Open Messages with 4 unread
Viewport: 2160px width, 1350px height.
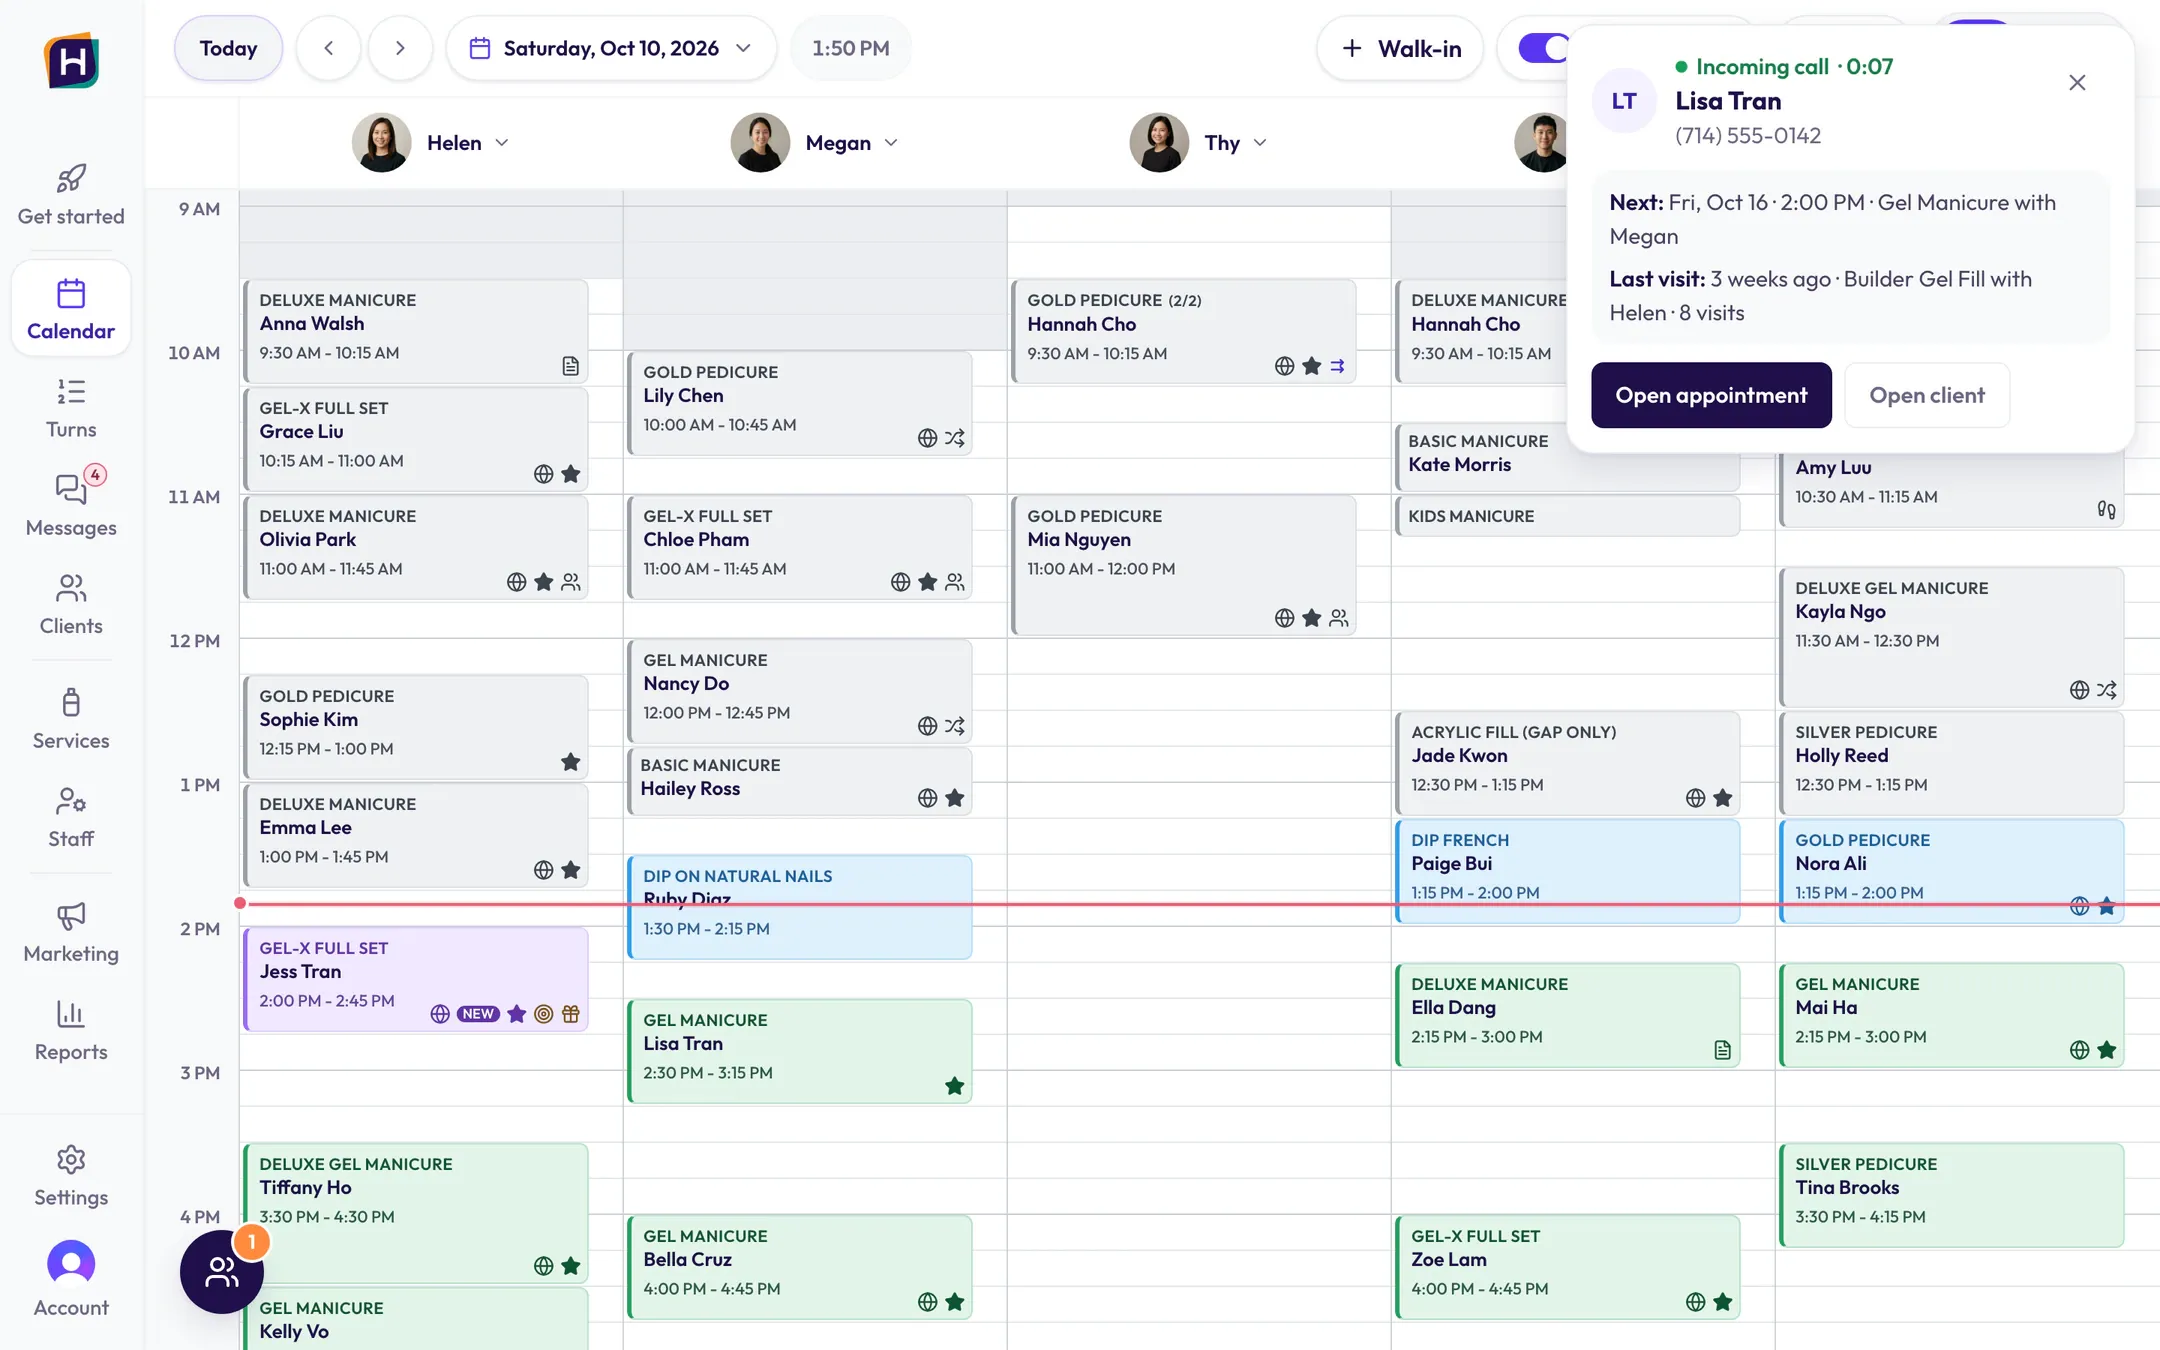point(71,505)
